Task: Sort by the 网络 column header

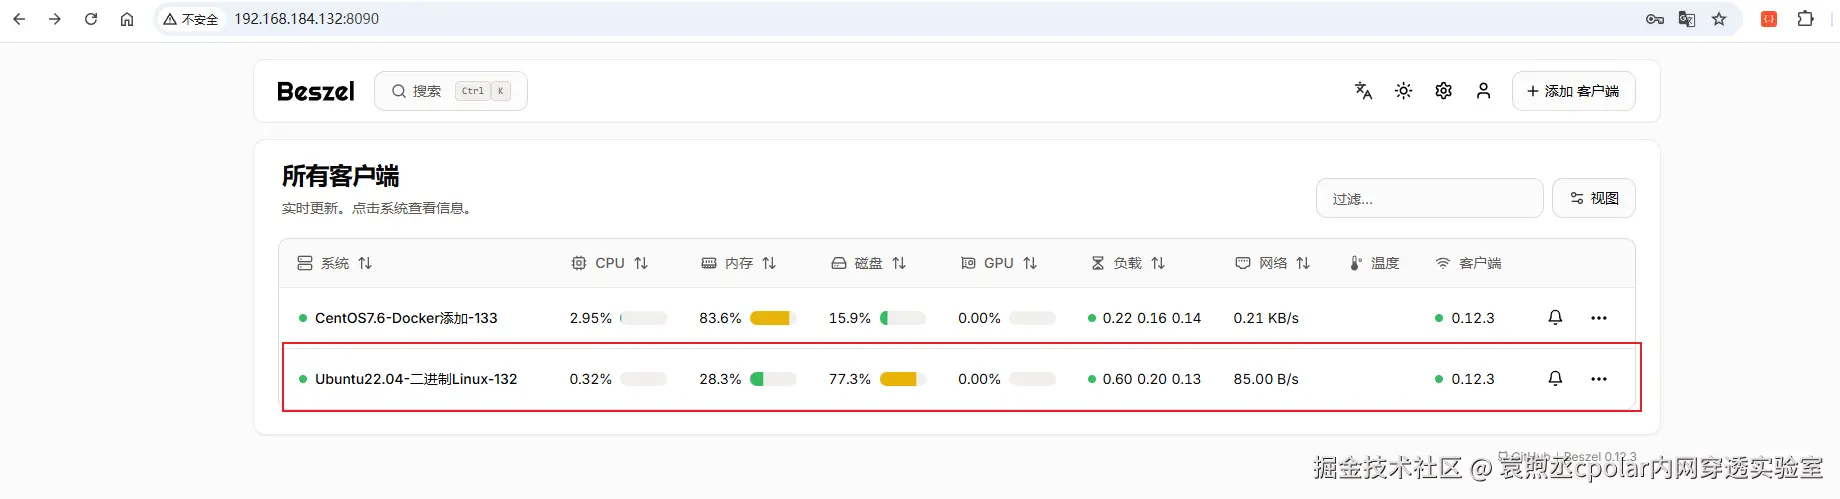Action: point(1272,263)
